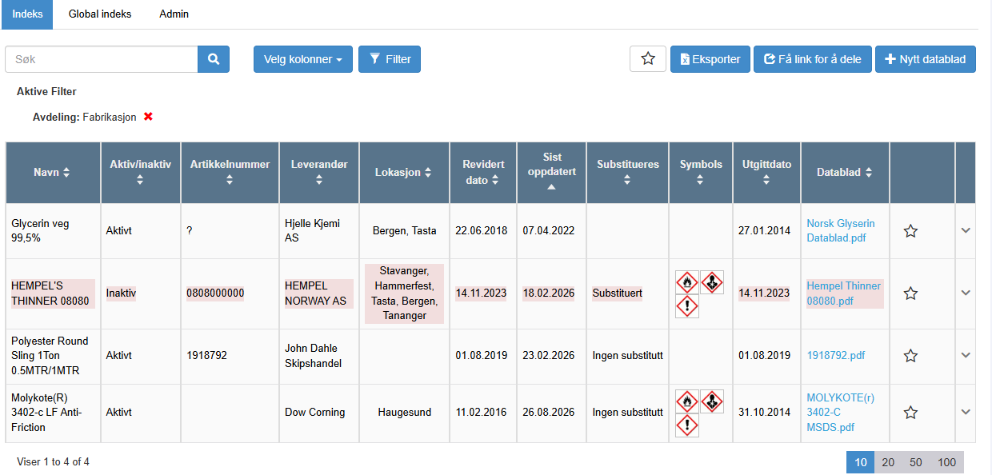Sort by Datablad column
The width and height of the screenshot is (992, 475).
point(845,172)
